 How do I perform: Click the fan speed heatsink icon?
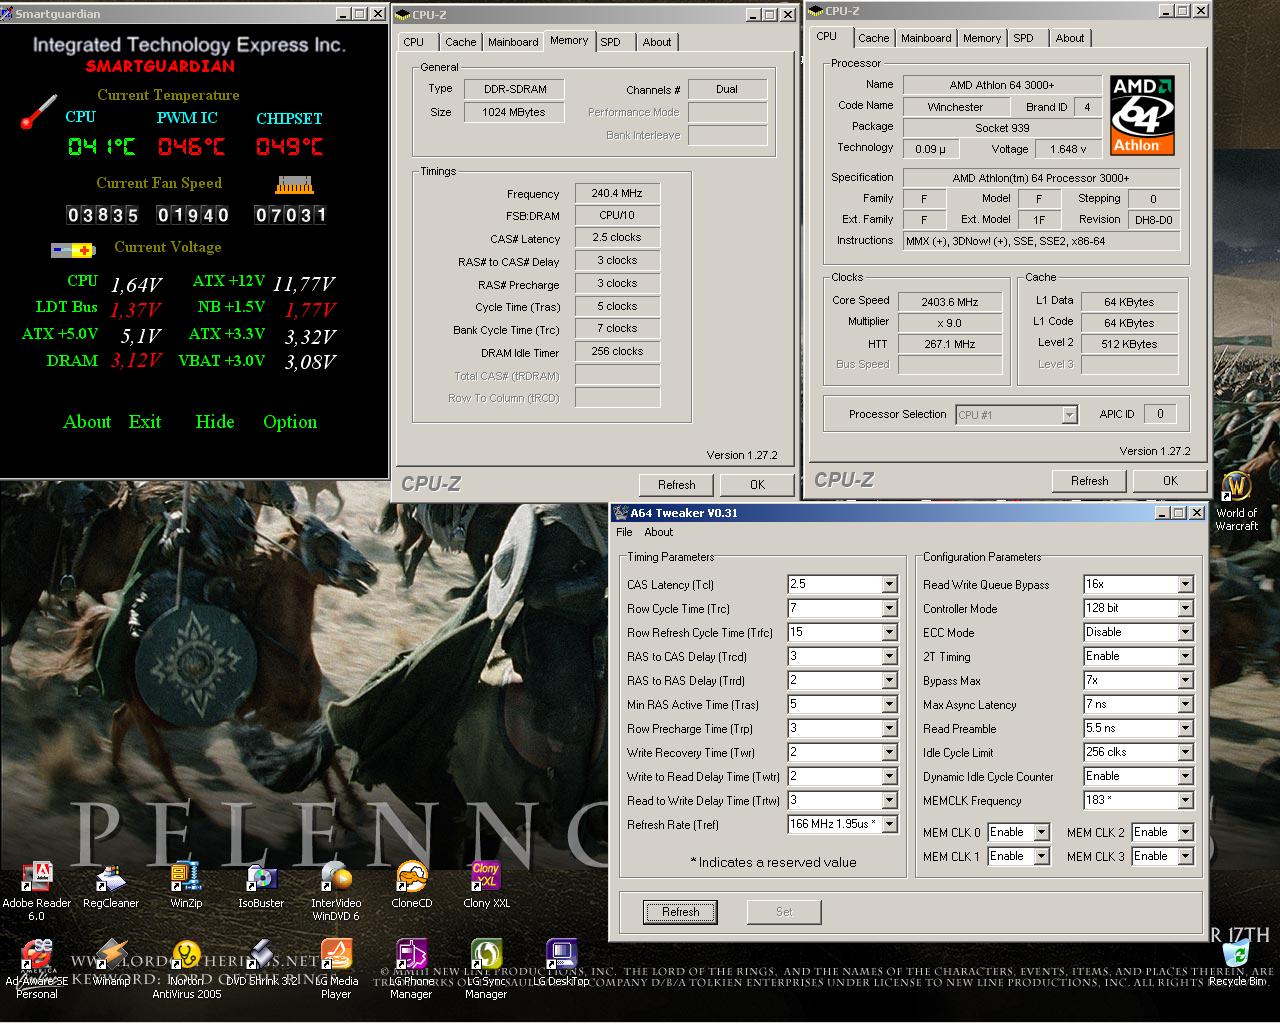294,185
